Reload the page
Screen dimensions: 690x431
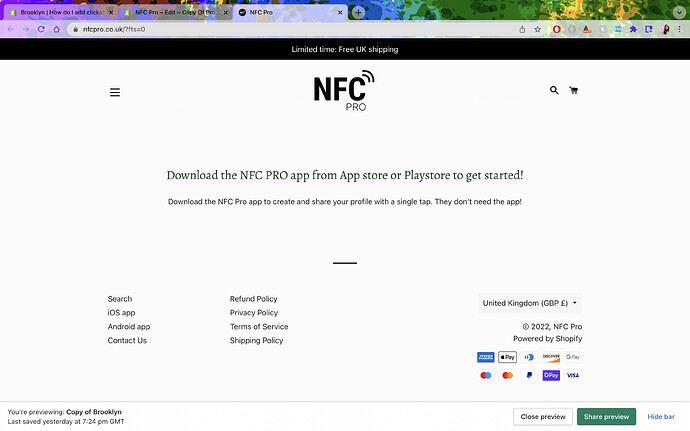41,29
